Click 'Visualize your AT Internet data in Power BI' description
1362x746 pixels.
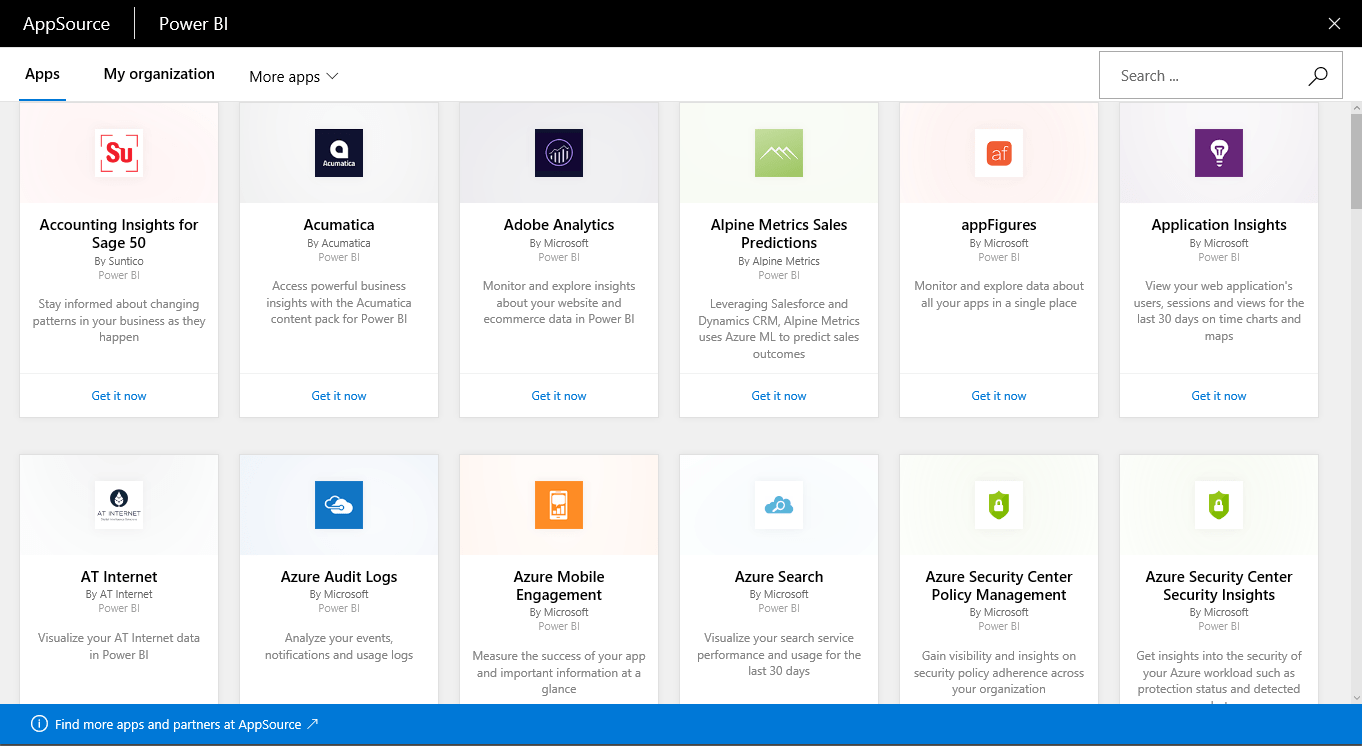(119, 646)
